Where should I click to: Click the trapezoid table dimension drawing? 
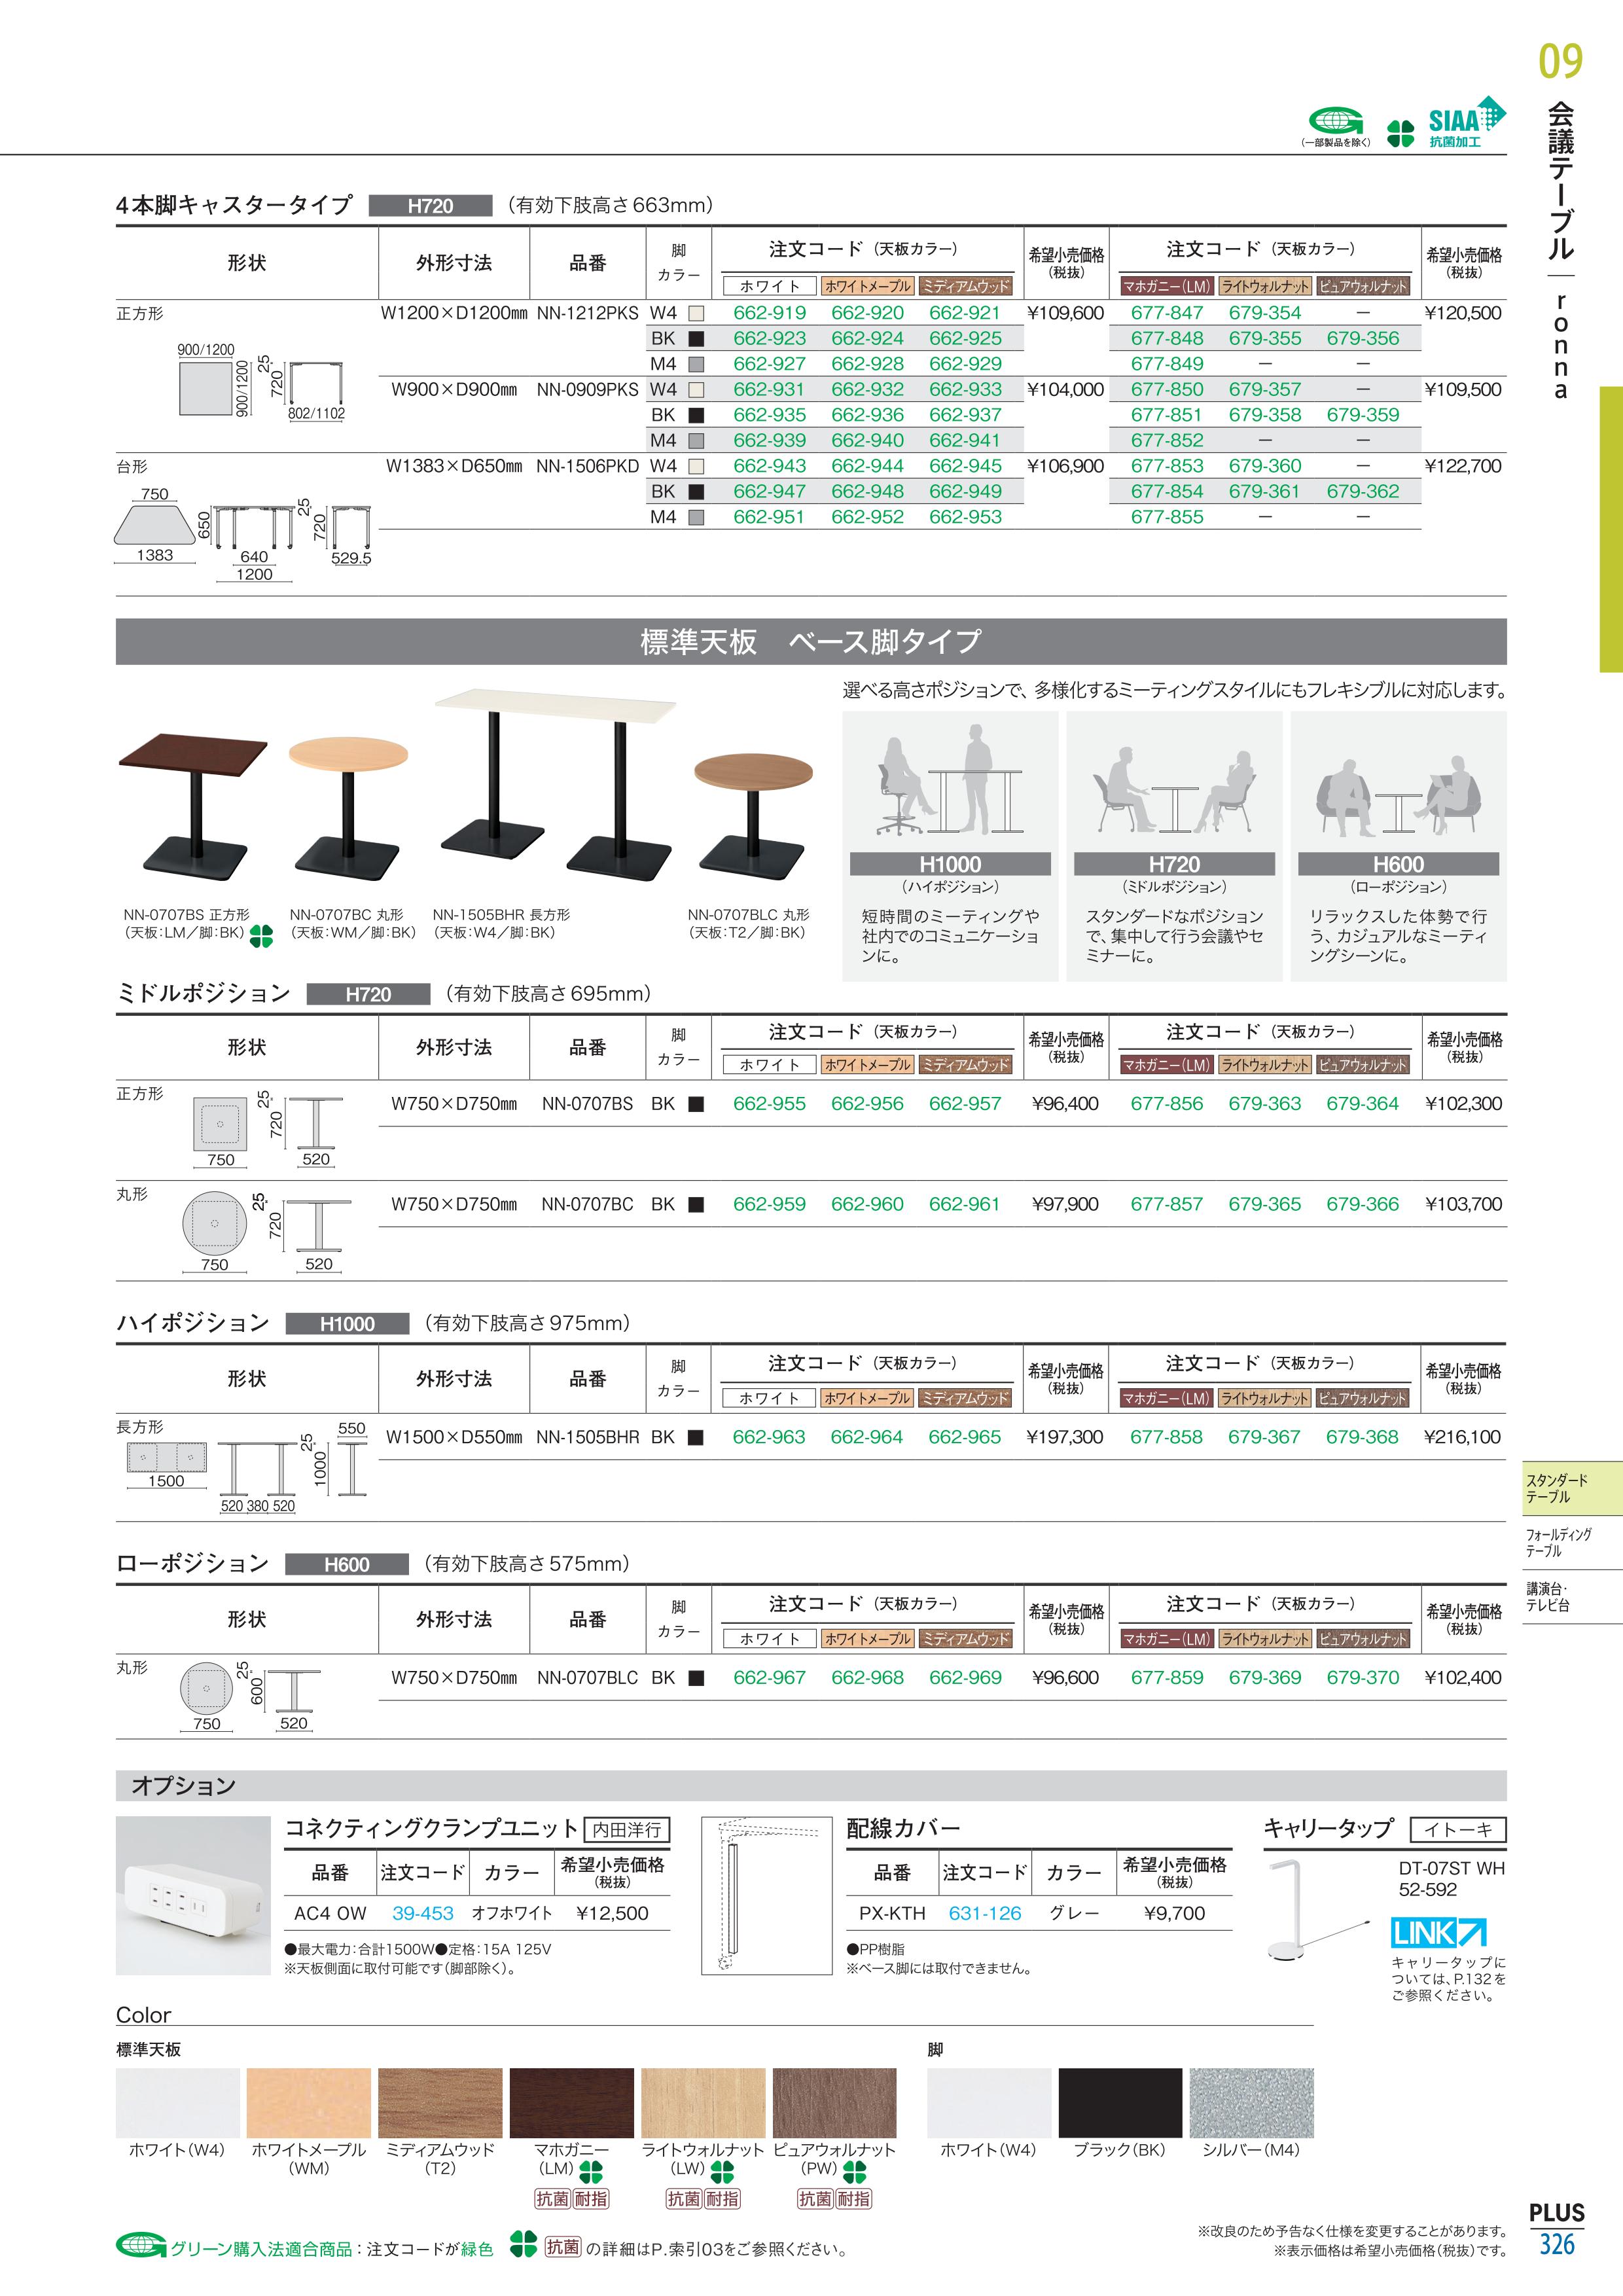(243, 533)
